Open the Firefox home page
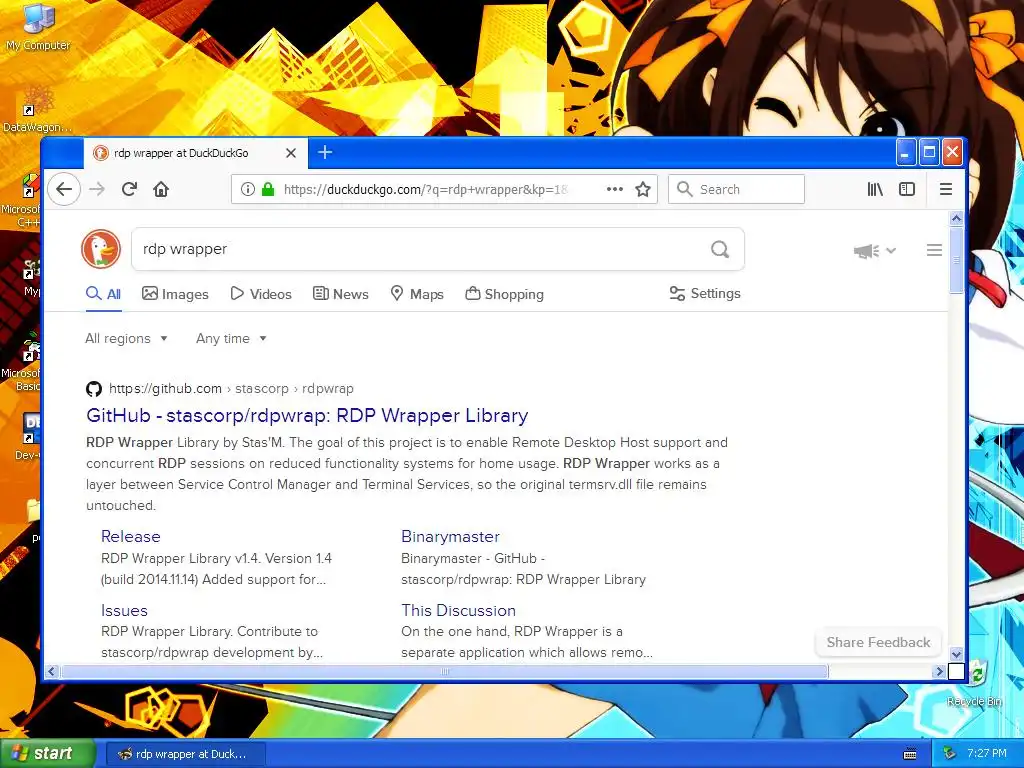 coord(161,189)
